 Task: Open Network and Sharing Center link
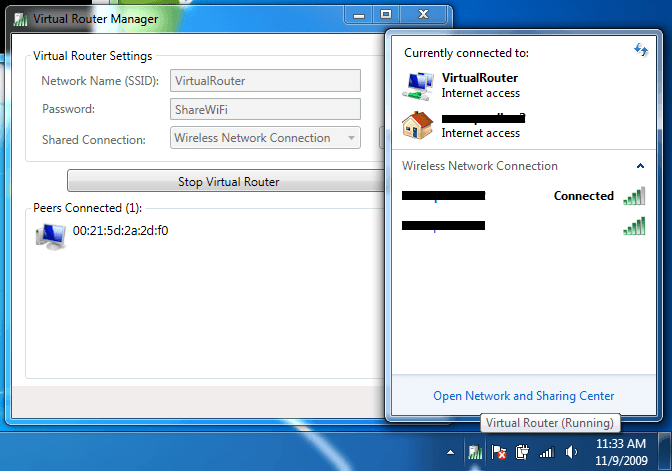(x=523, y=396)
